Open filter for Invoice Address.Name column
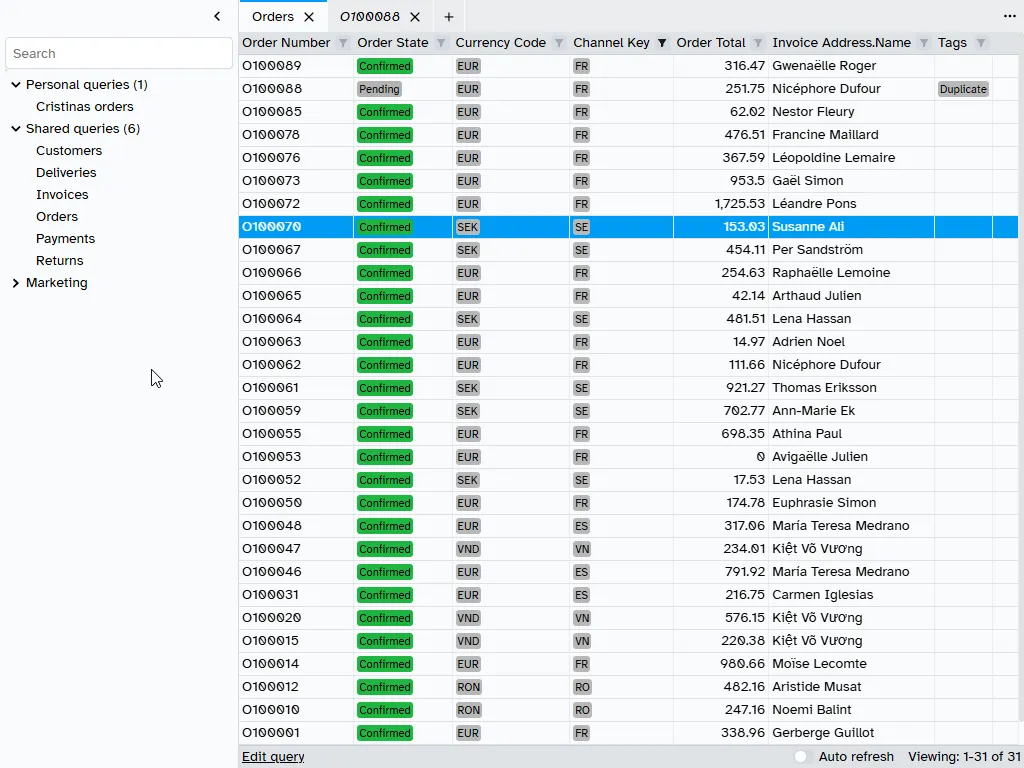 (924, 43)
